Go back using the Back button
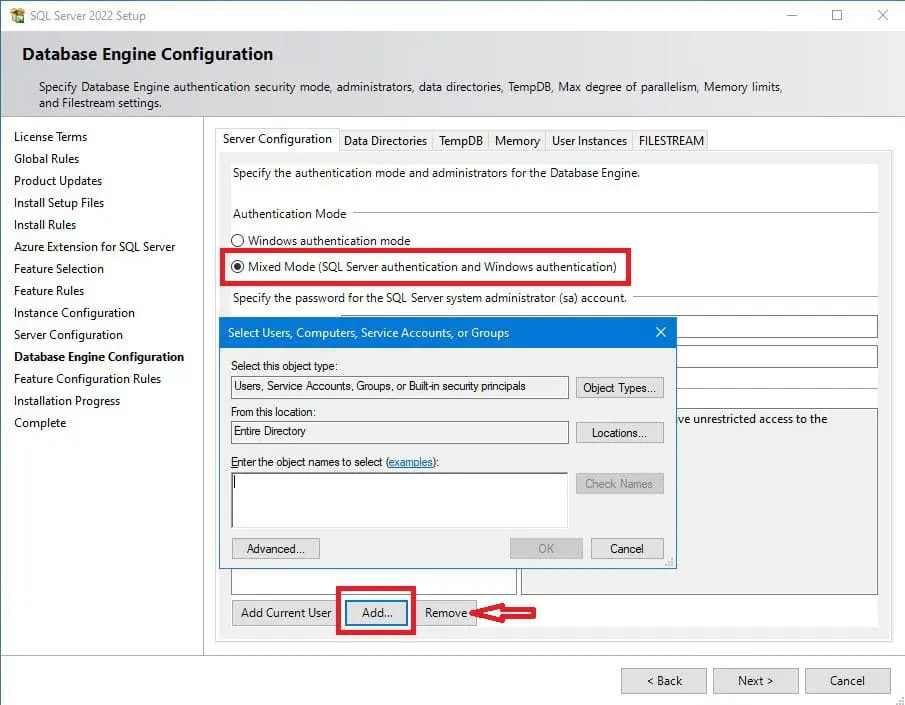 (663, 680)
